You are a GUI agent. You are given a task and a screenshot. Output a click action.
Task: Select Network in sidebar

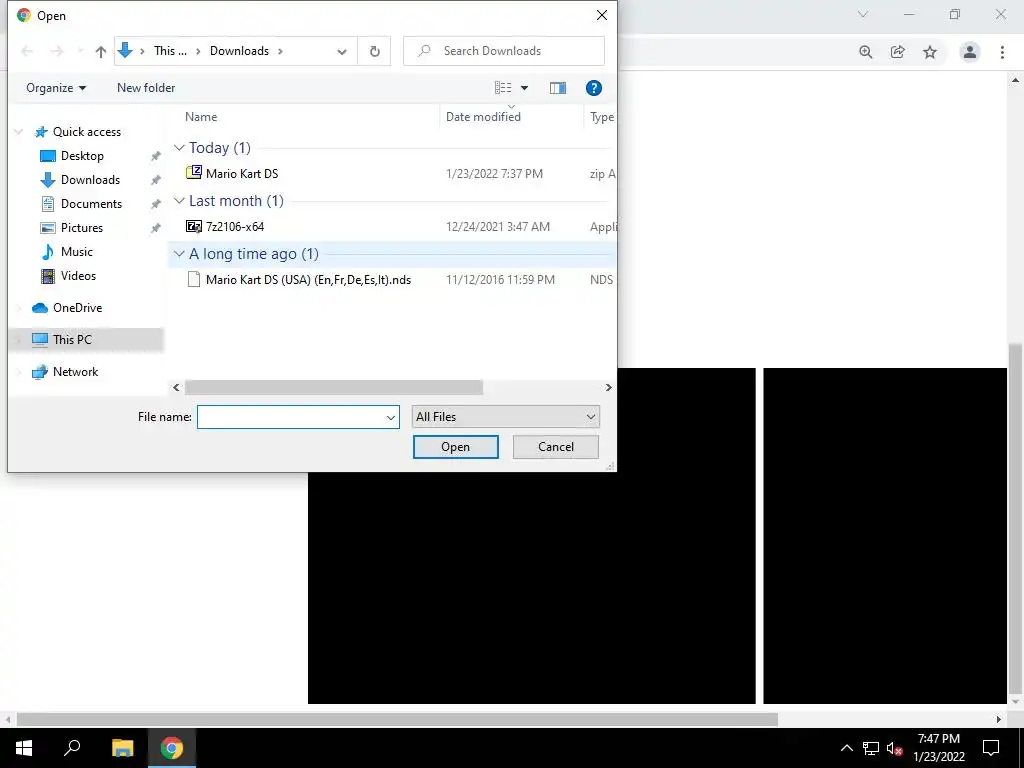coord(75,372)
